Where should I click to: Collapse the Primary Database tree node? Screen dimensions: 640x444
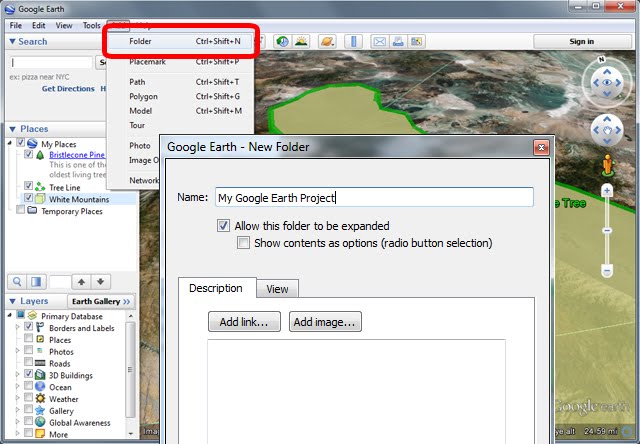click(10, 315)
